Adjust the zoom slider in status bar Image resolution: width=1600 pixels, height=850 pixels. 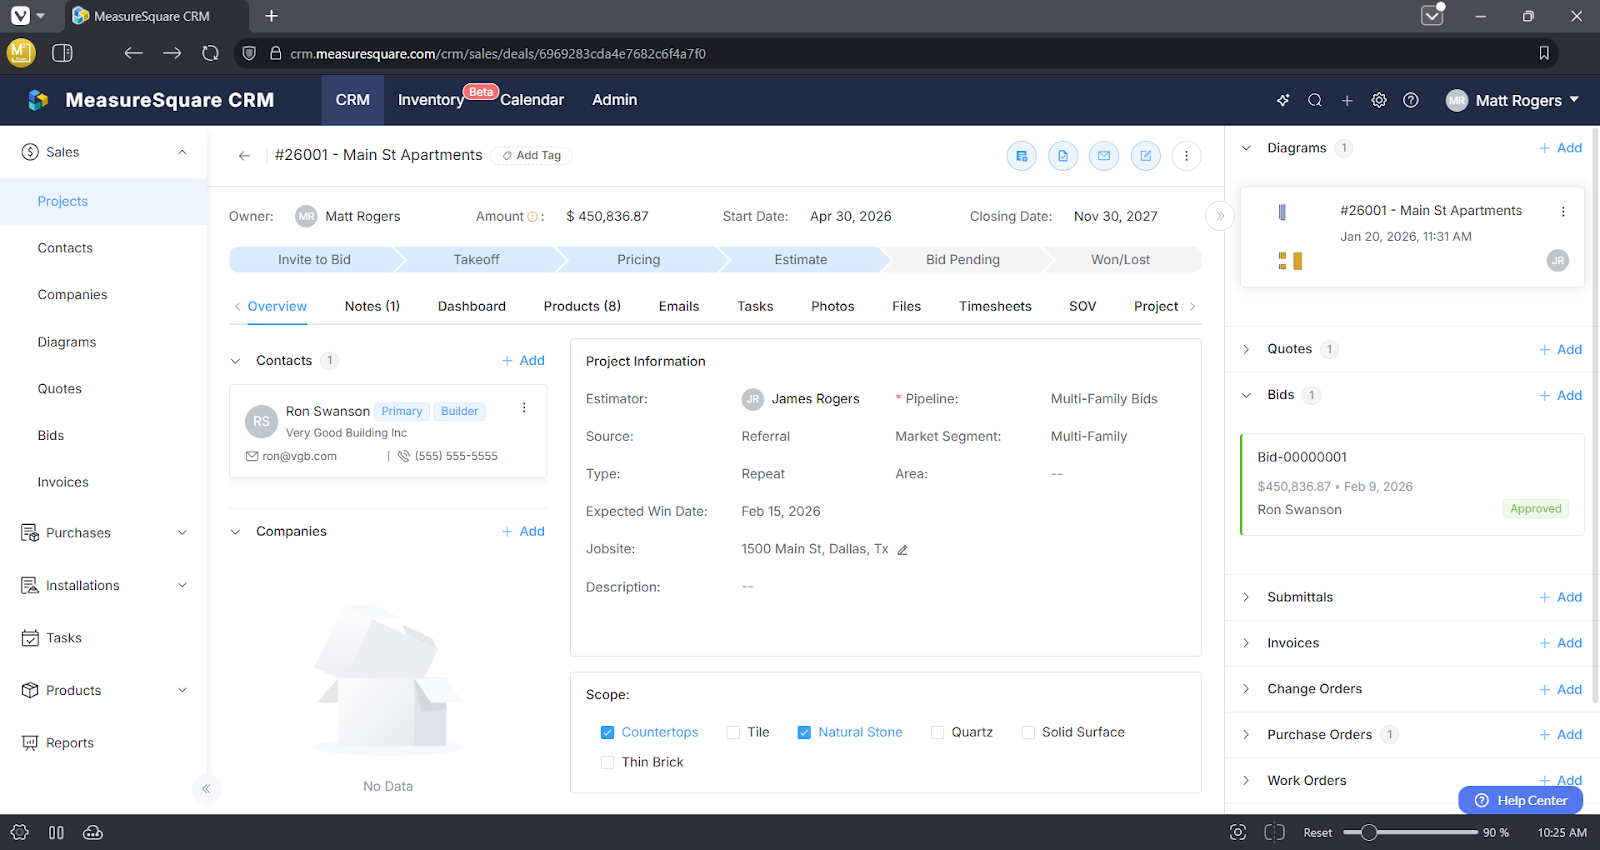coord(1369,833)
